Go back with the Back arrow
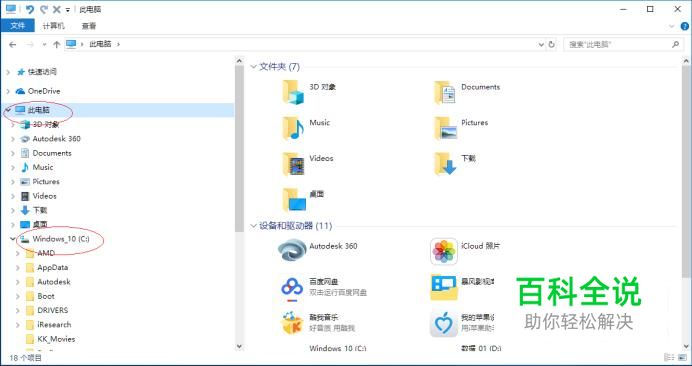The image size is (692, 366). [13, 44]
